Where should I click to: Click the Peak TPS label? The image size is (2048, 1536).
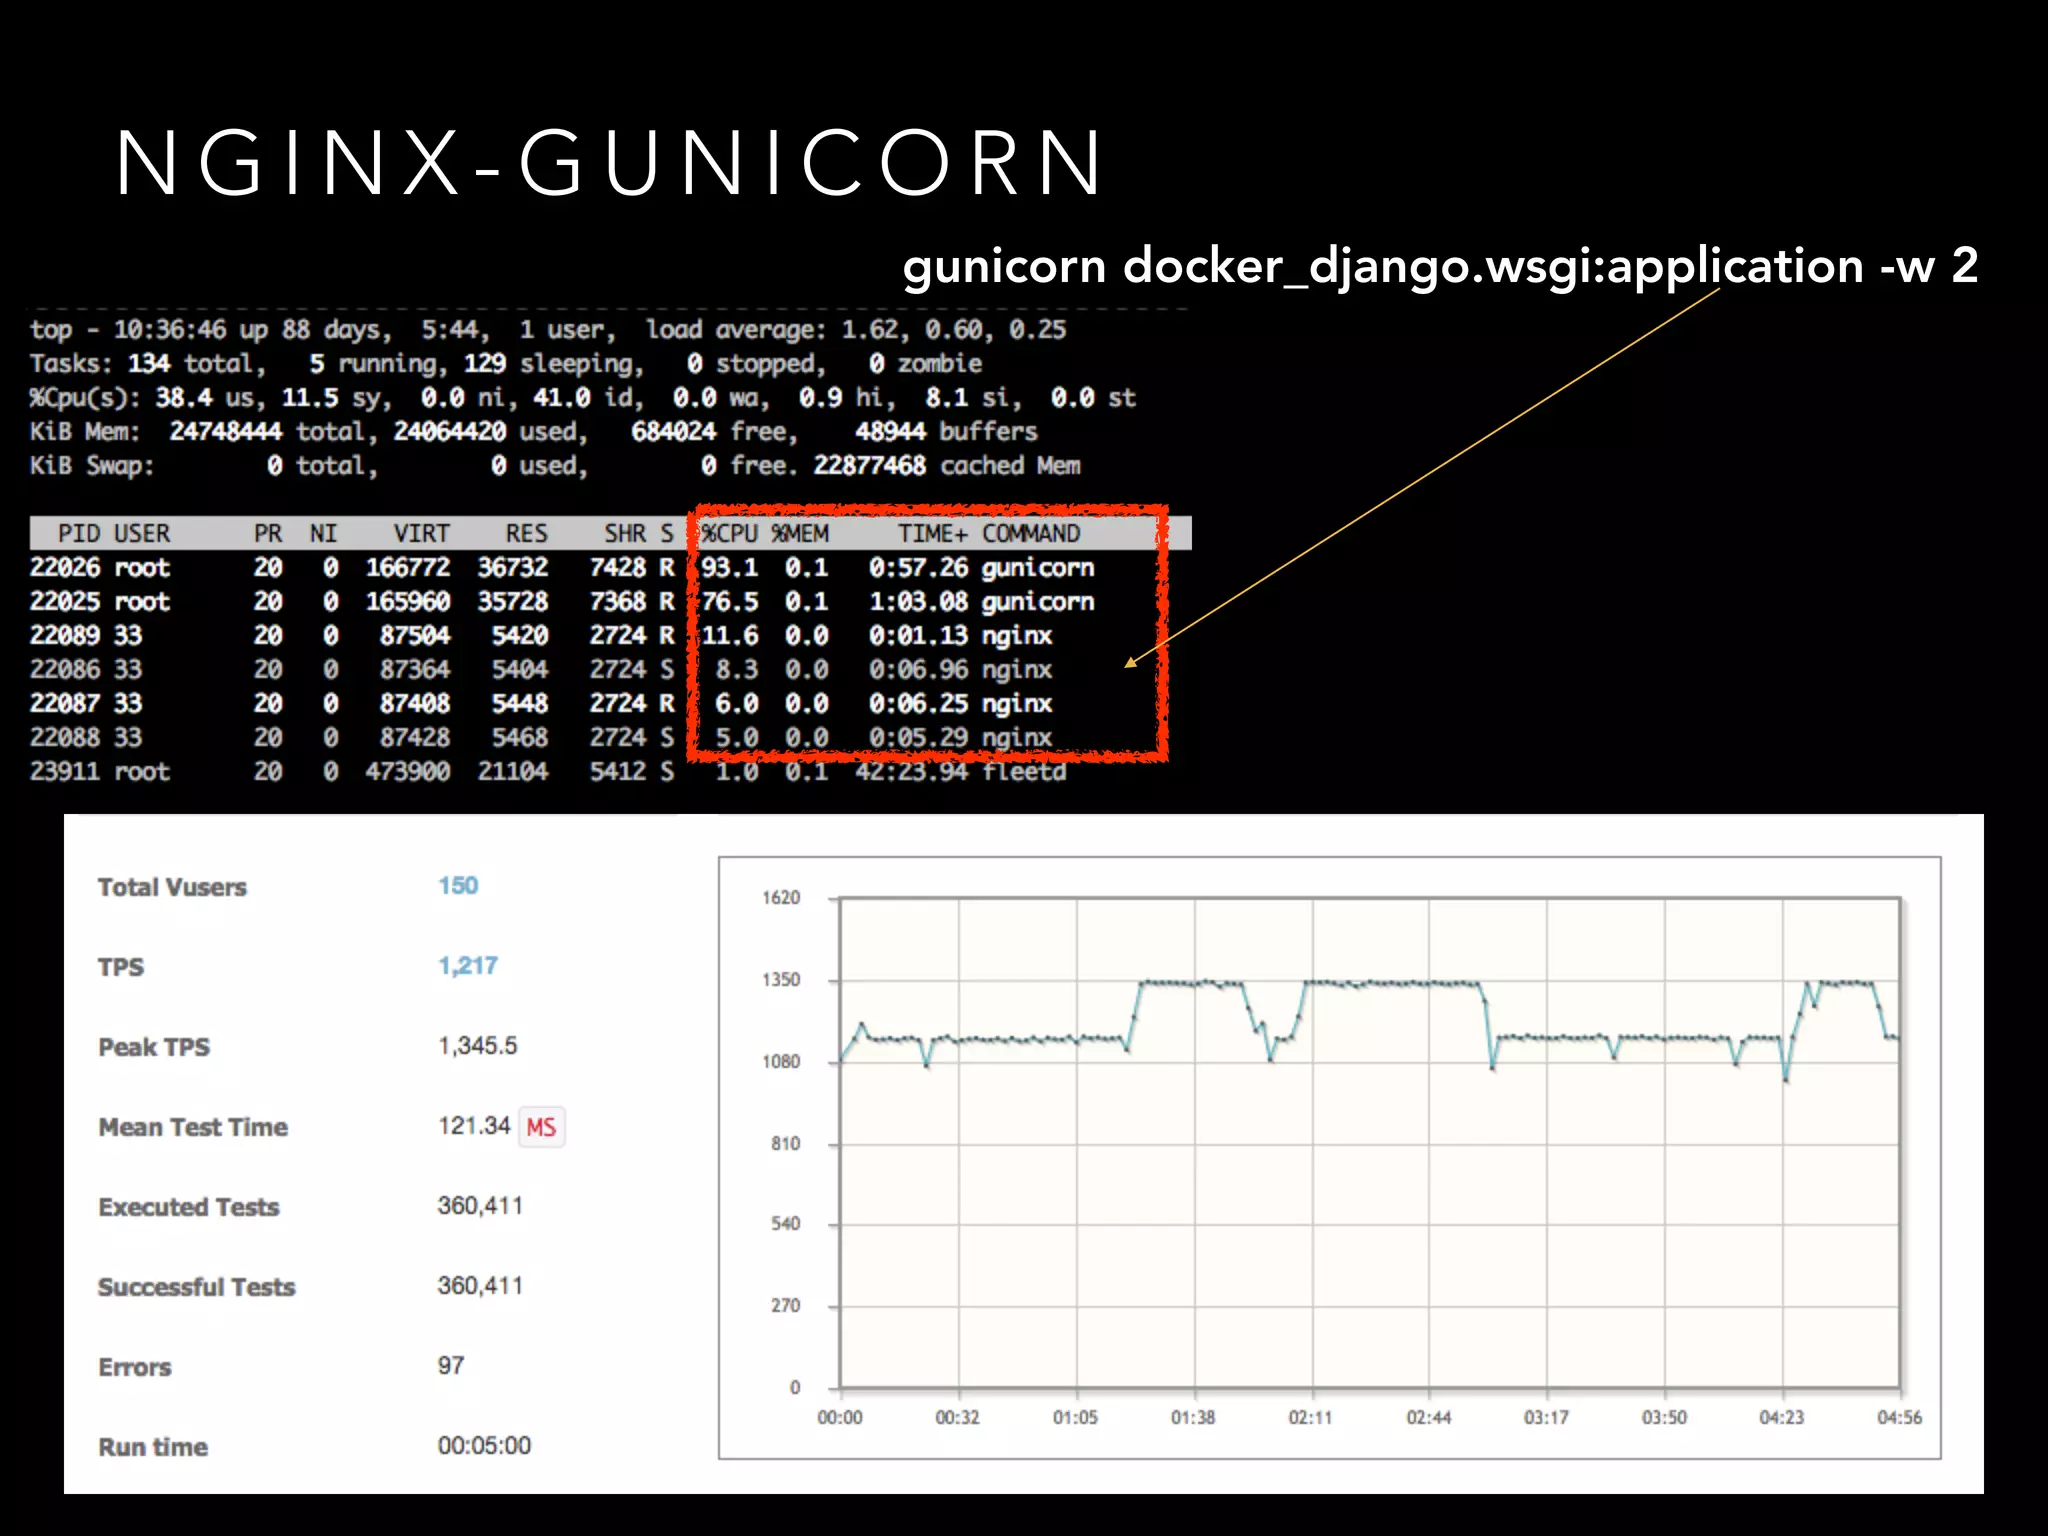tap(154, 1047)
